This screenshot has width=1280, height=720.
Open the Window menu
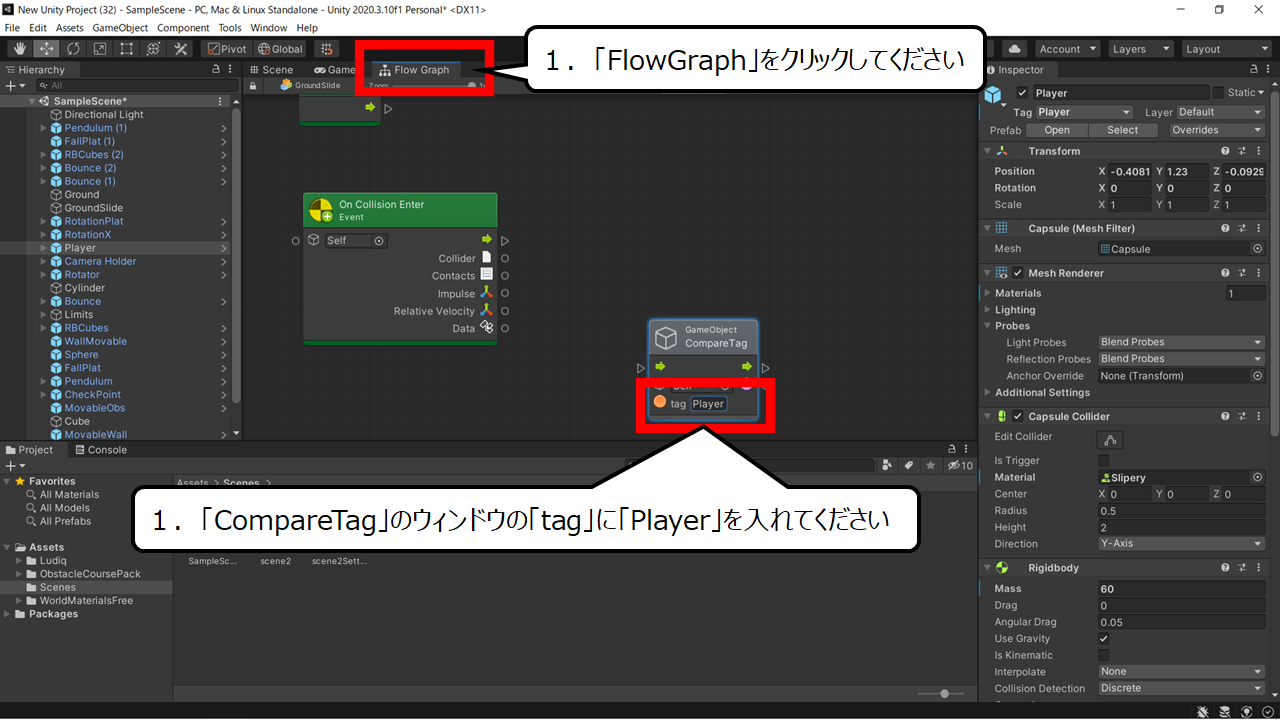268,28
